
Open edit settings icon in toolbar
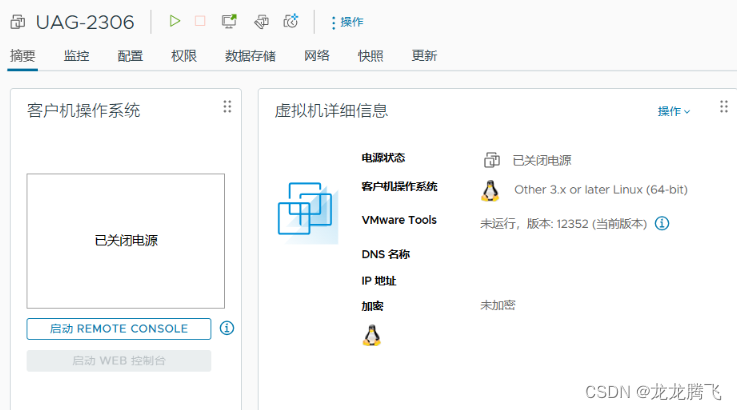click(261, 22)
